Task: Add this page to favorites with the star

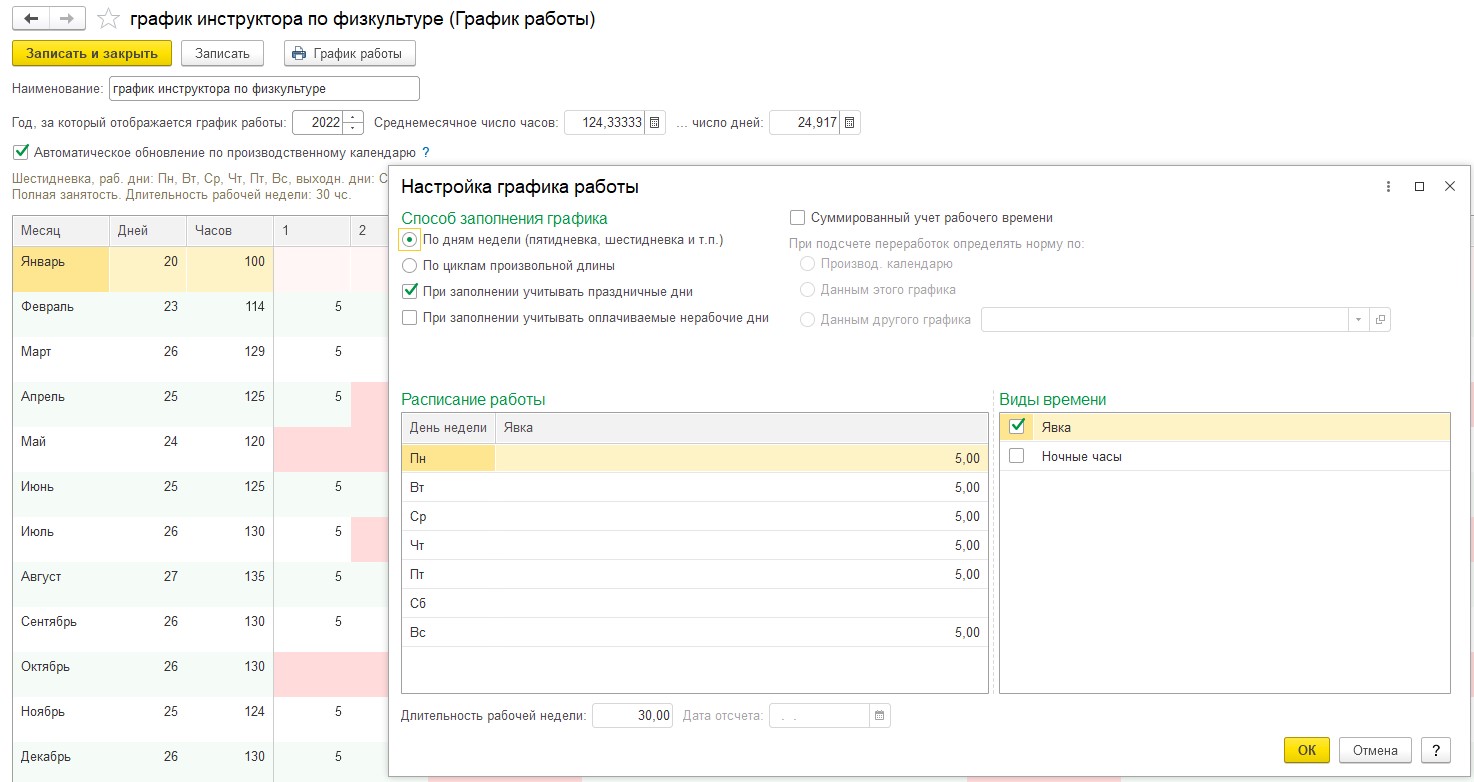Action: pos(108,19)
